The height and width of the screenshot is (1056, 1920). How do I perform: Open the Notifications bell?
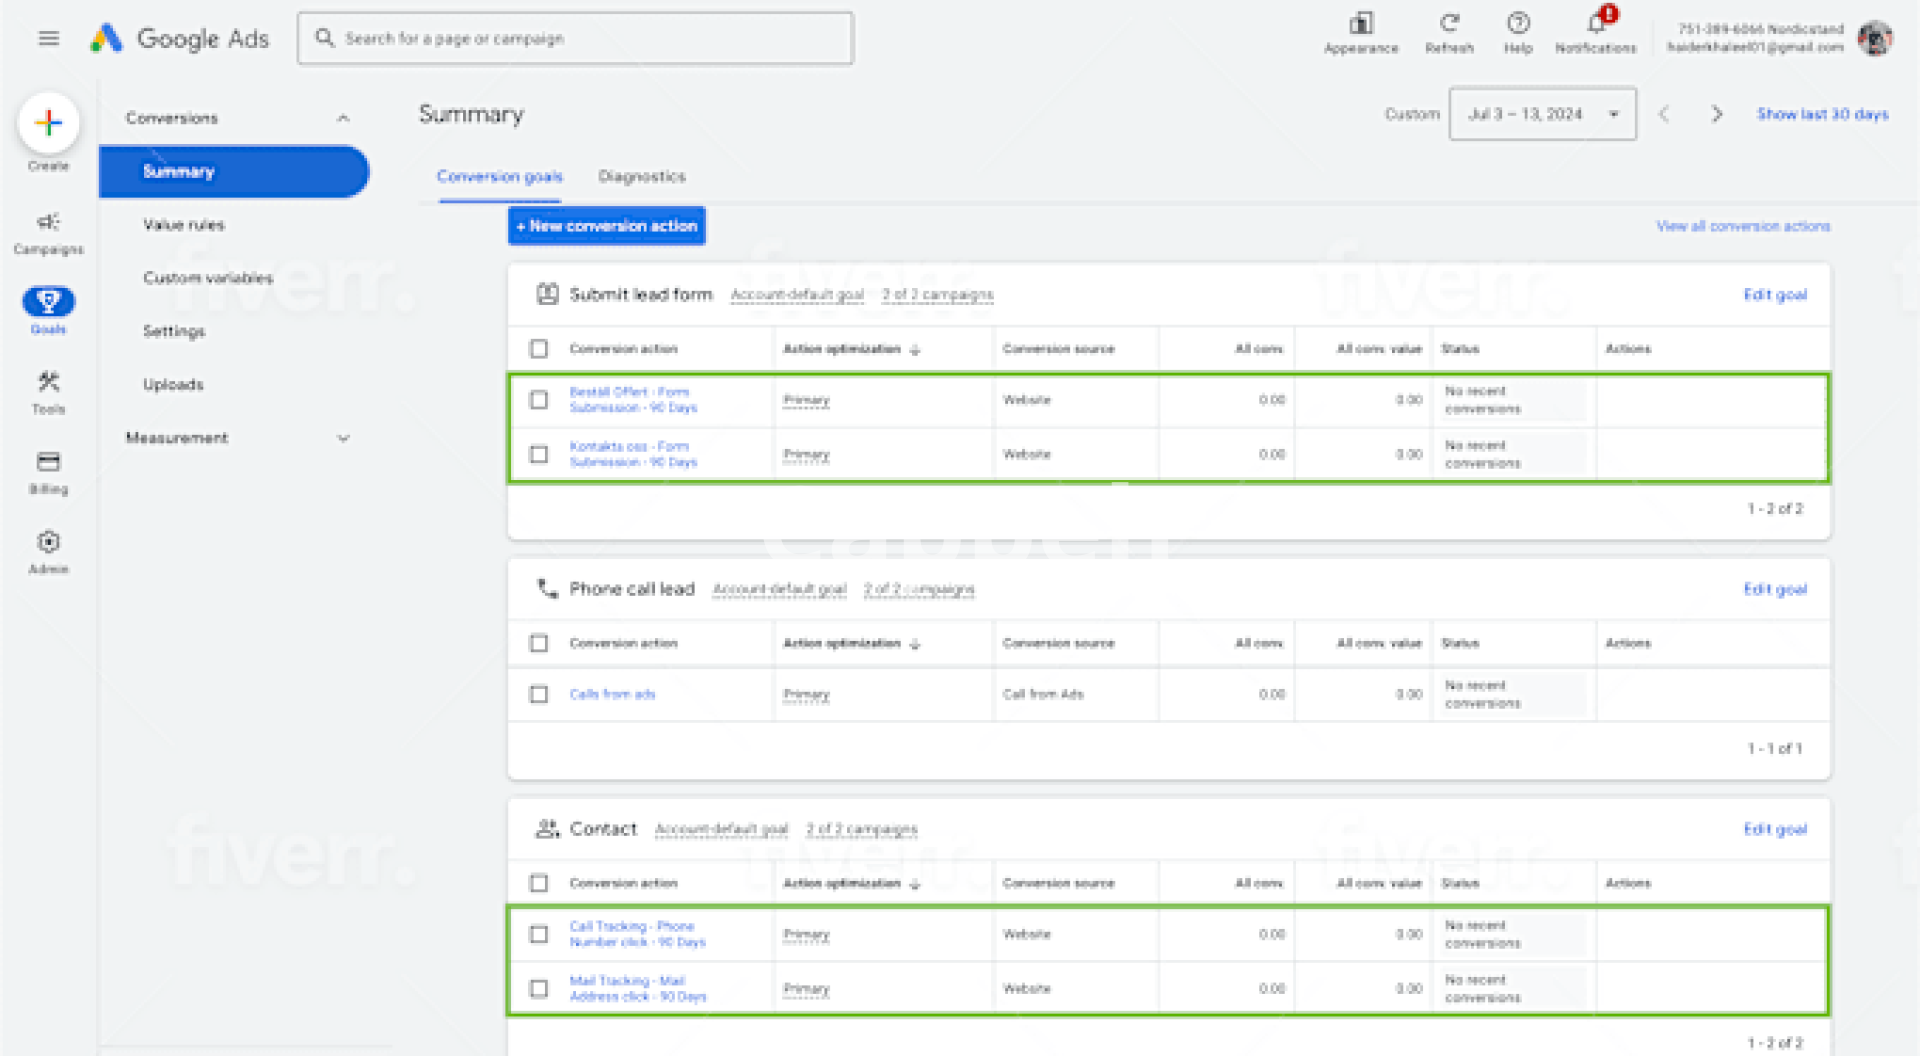(x=1596, y=31)
